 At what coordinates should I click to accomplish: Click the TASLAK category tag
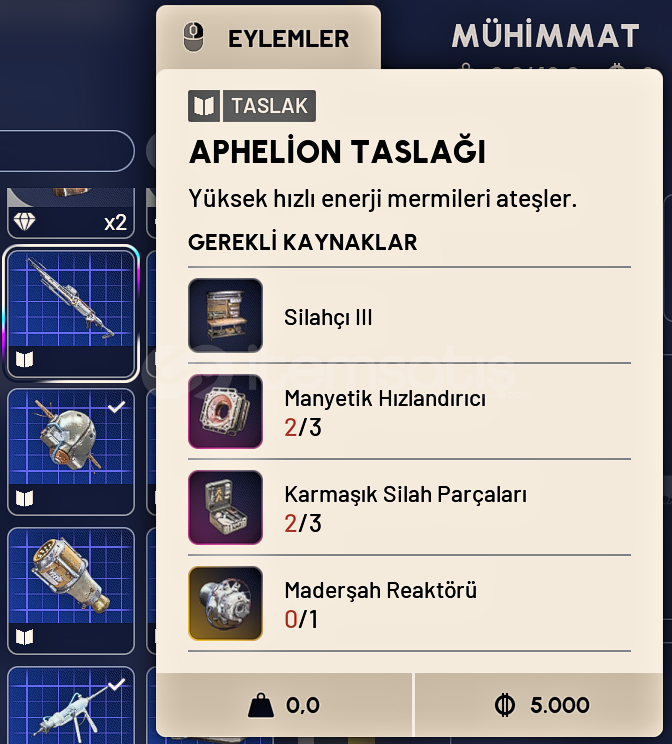pos(269,106)
